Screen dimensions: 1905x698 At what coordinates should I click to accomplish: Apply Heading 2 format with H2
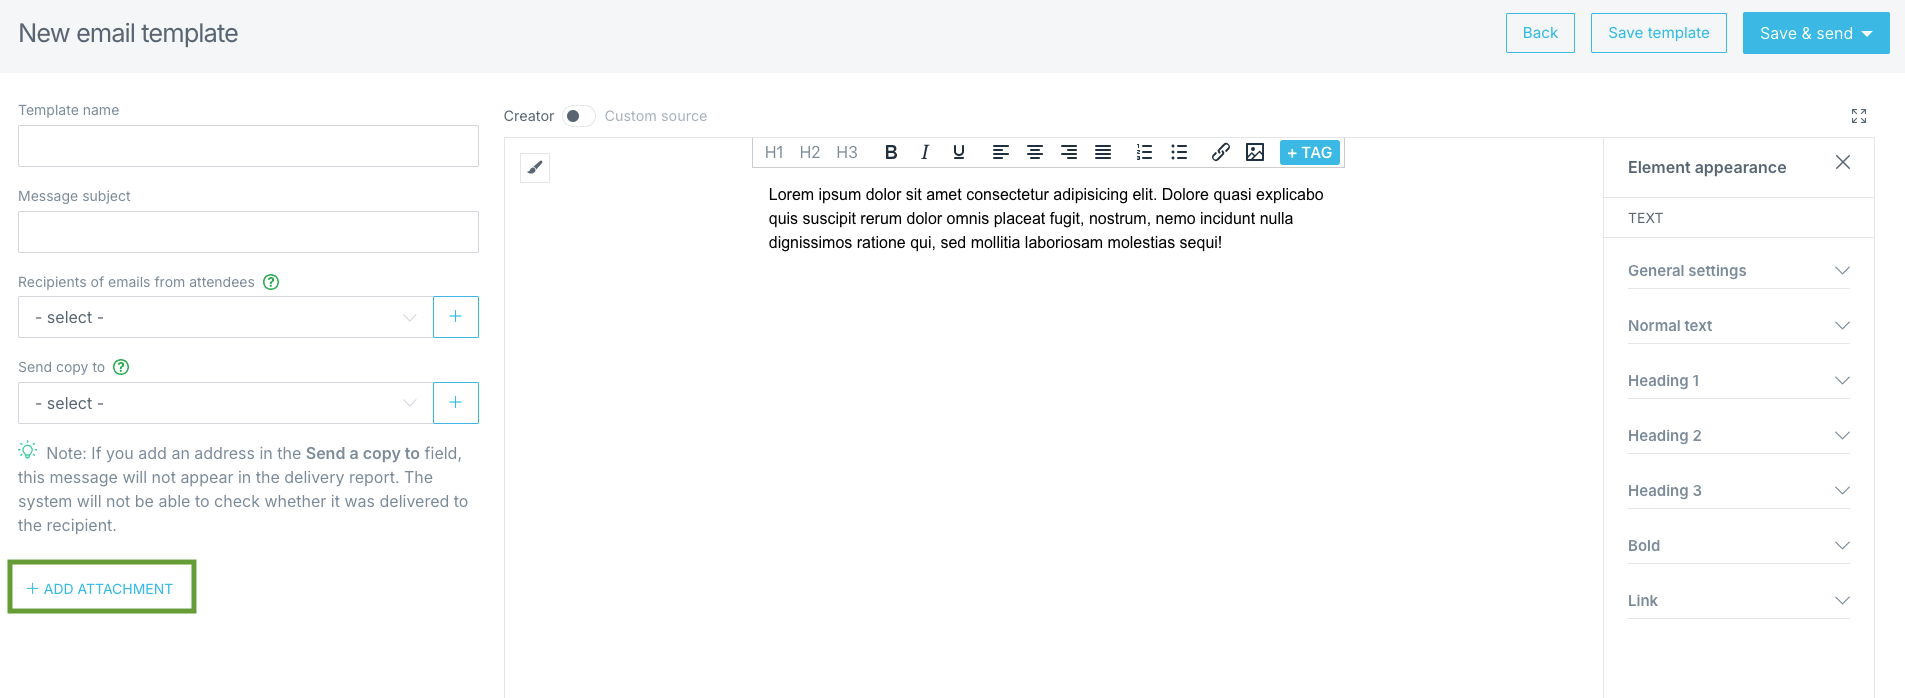[810, 152]
